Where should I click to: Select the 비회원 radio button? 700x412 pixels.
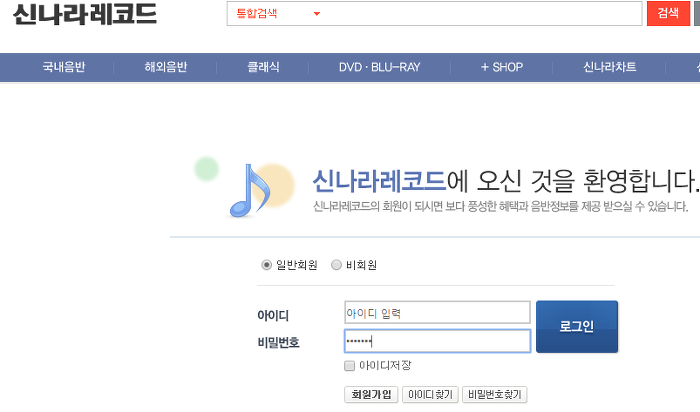(336, 265)
